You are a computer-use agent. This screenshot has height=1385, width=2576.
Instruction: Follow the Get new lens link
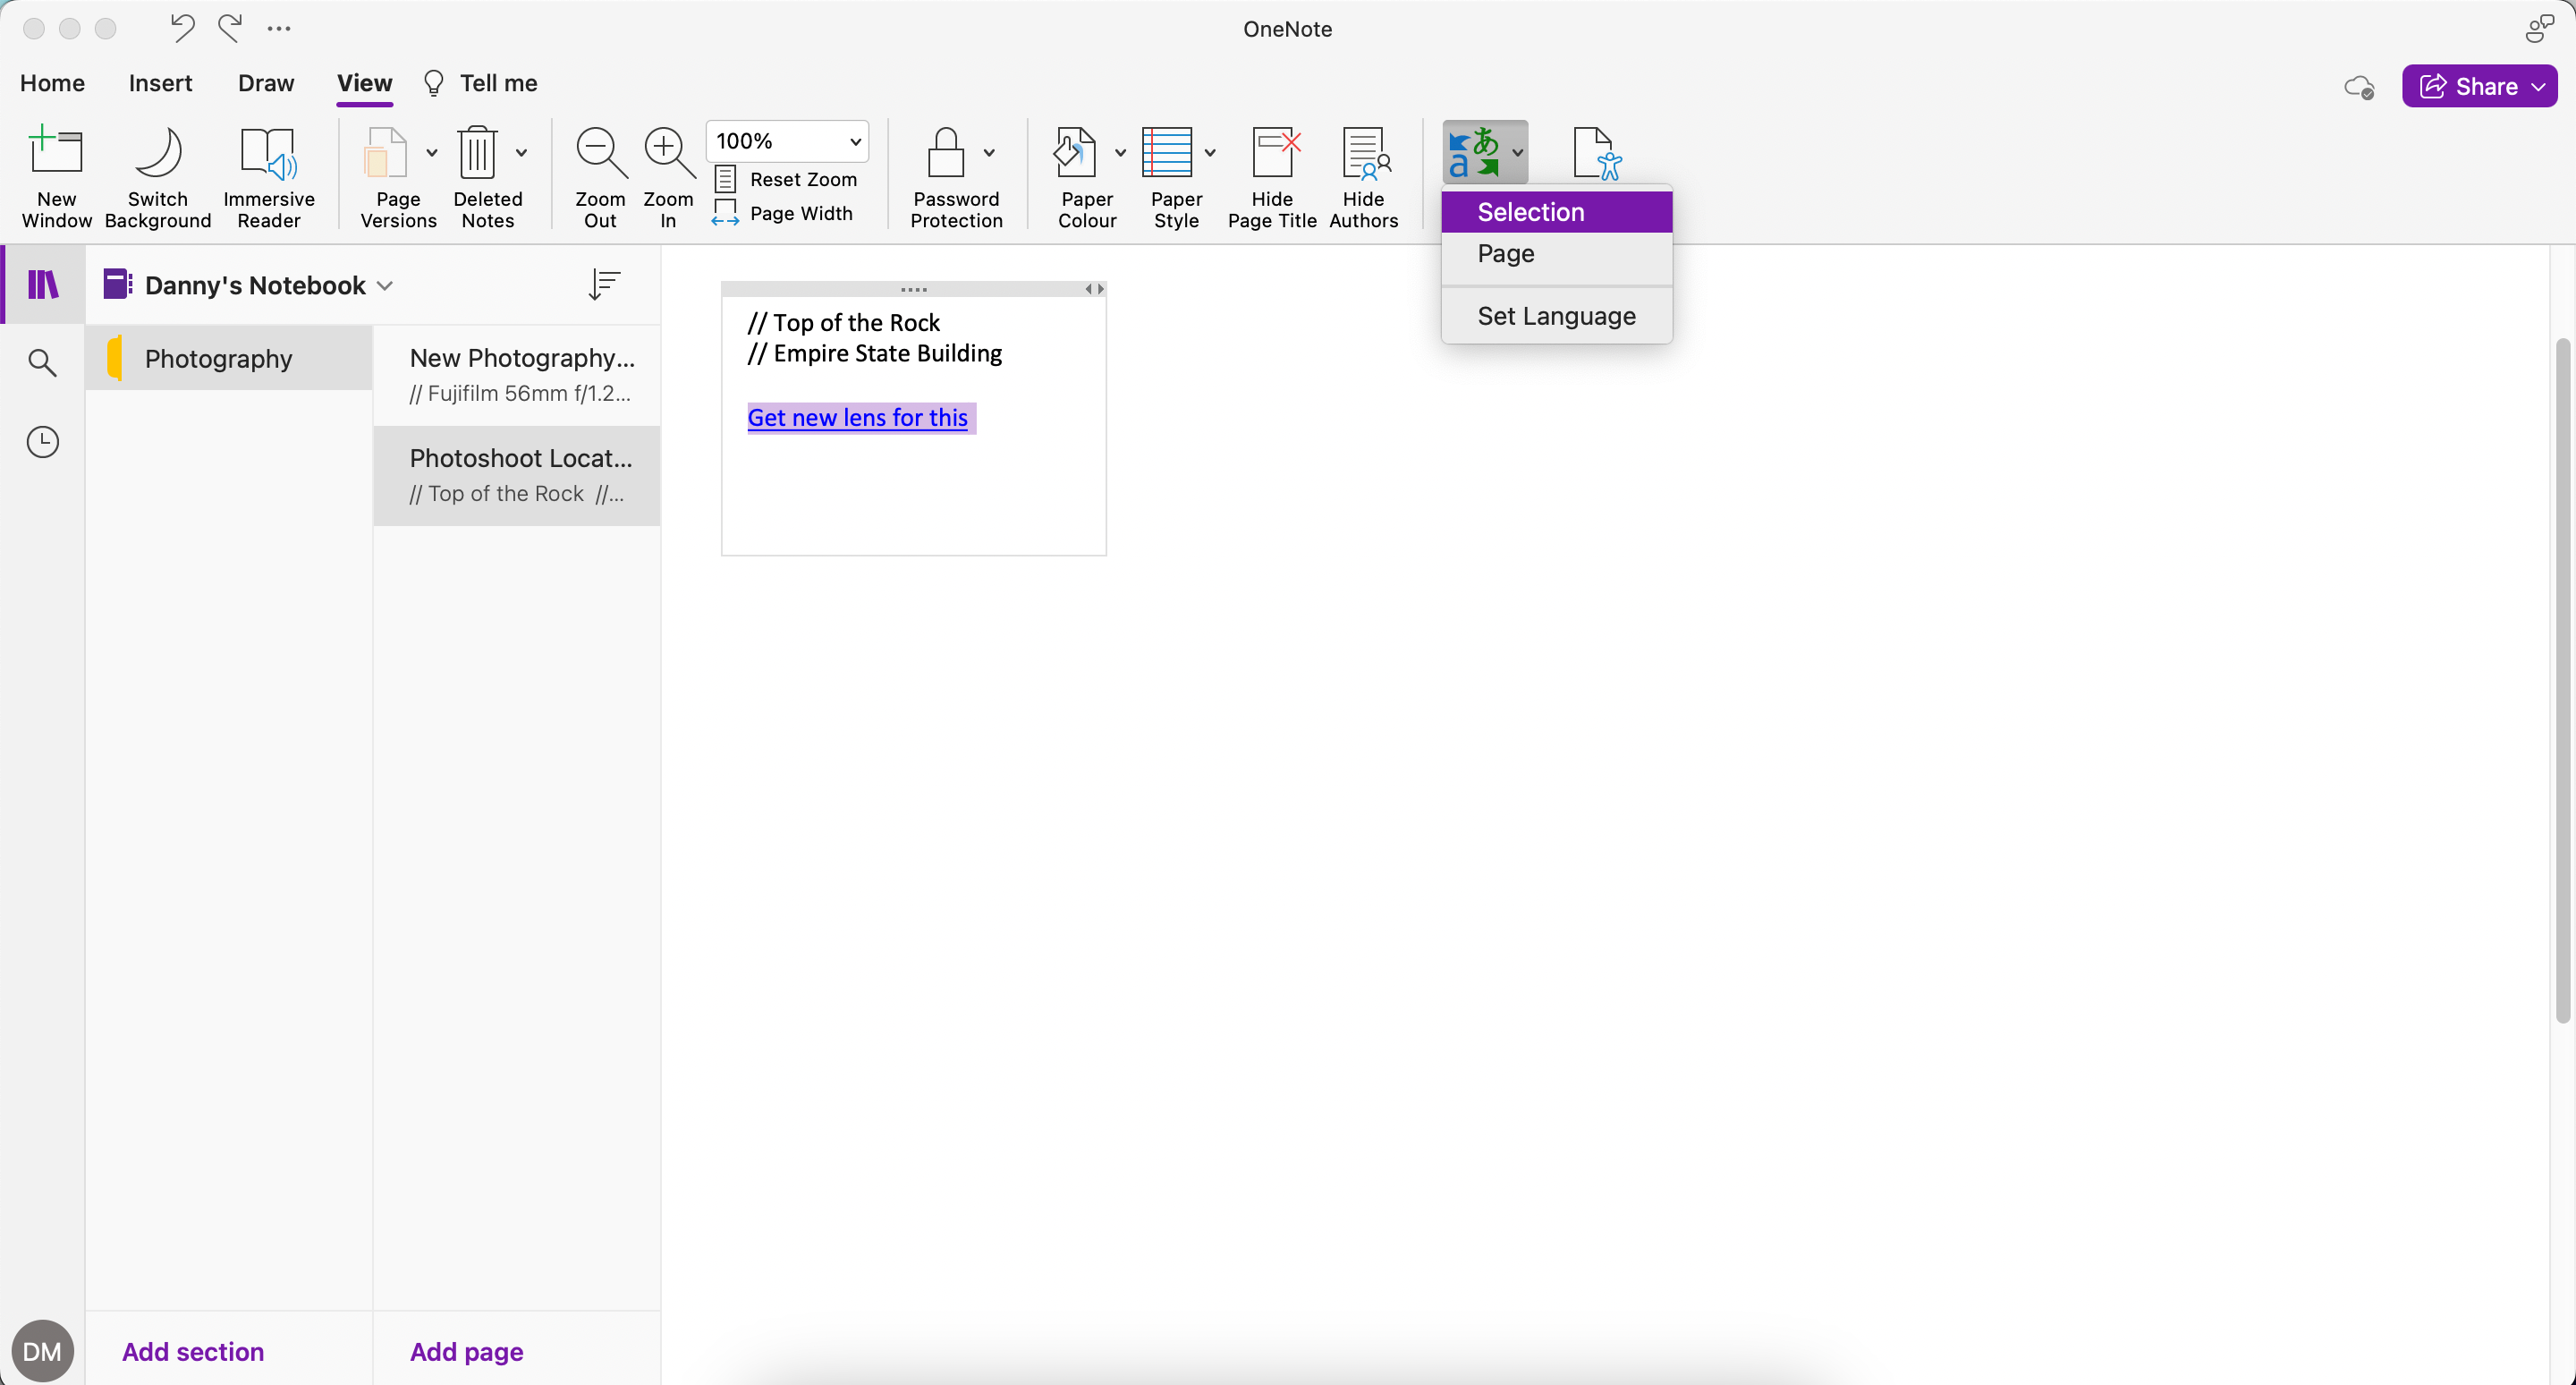858,417
